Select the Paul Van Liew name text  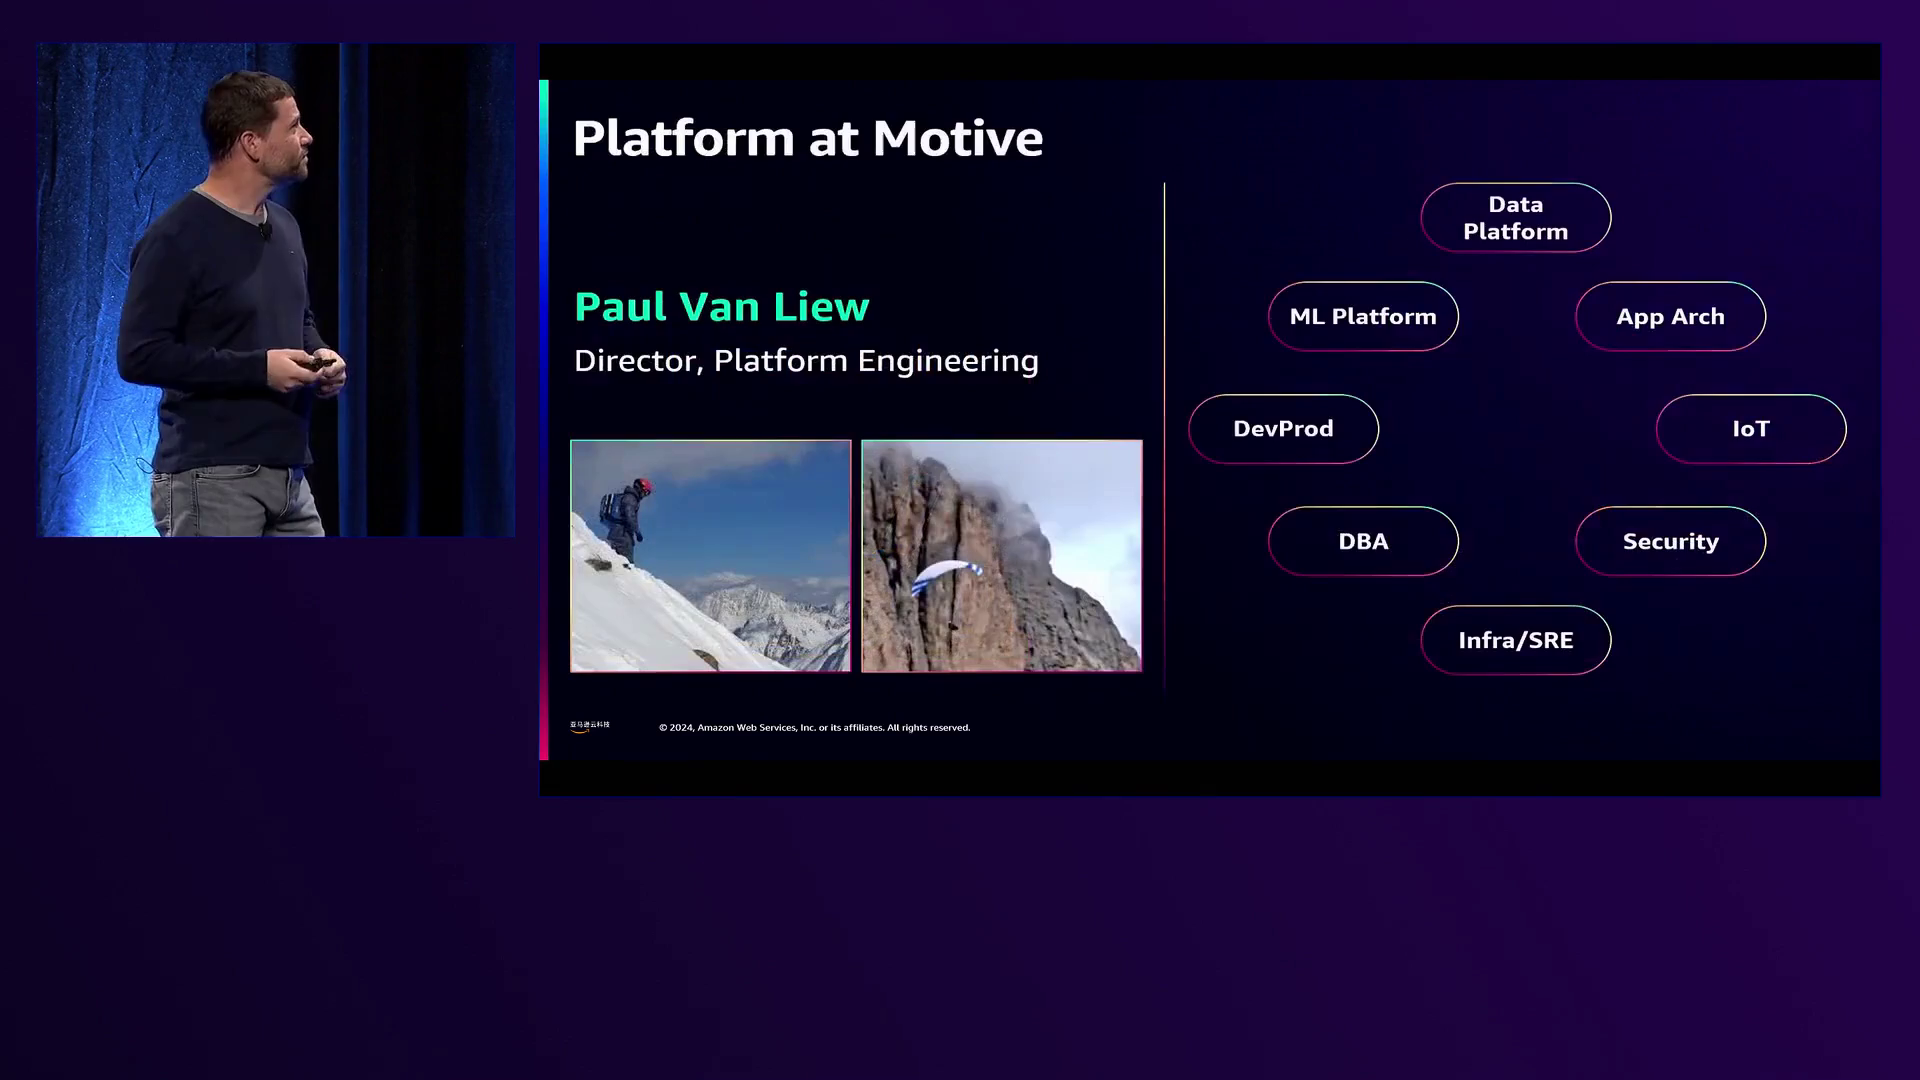click(x=721, y=307)
